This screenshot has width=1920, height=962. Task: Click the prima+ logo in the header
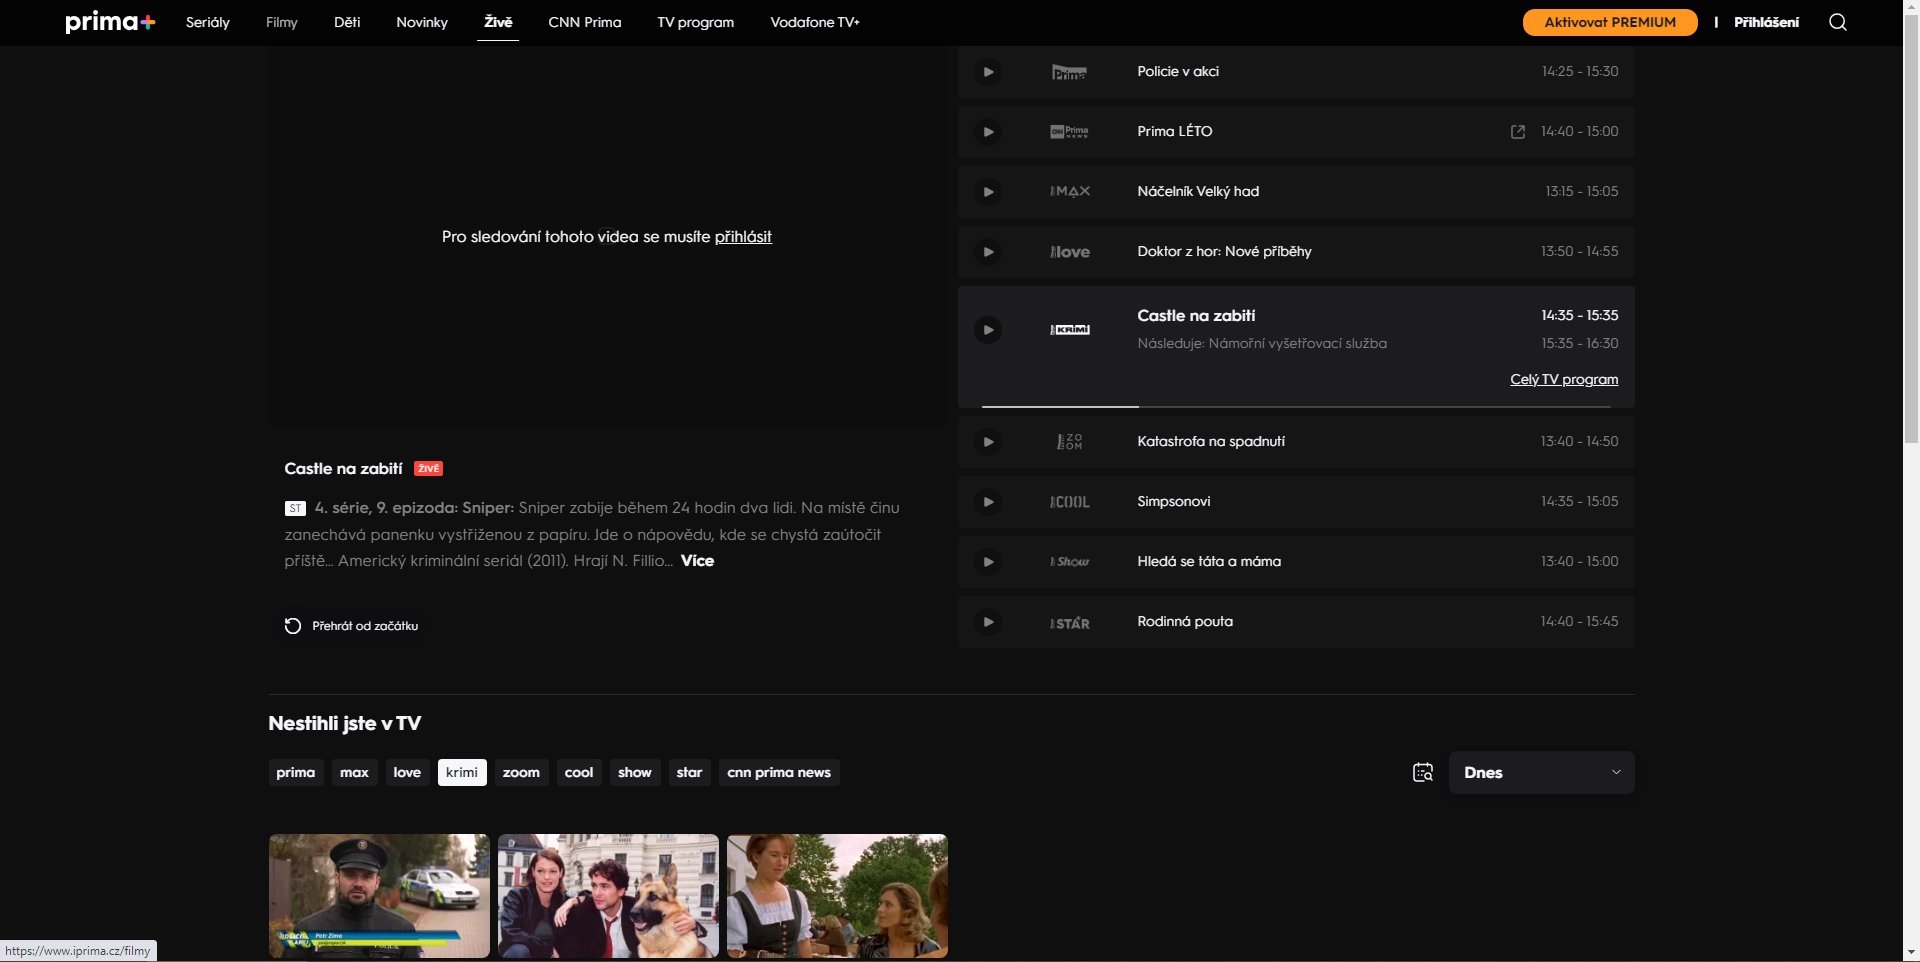tap(110, 21)
